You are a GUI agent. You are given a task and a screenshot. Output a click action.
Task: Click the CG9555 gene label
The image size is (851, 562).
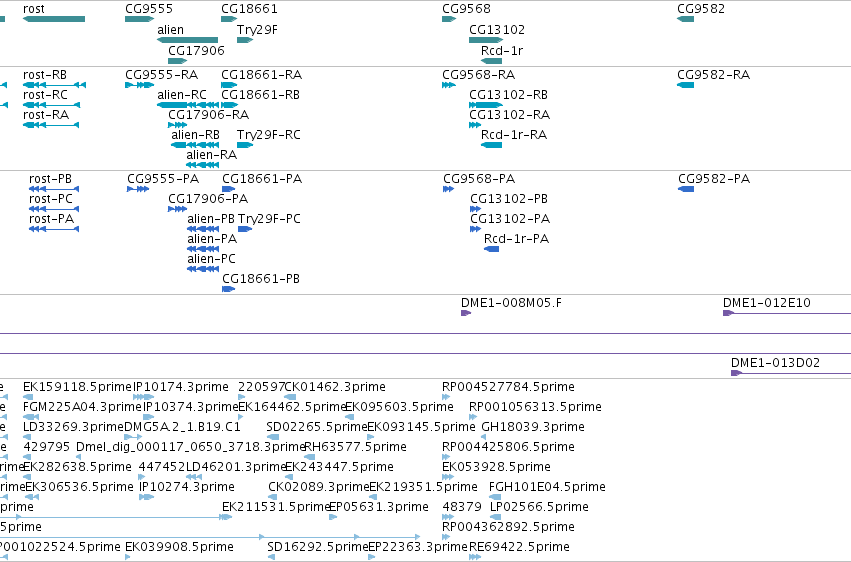tap(149, 9)
